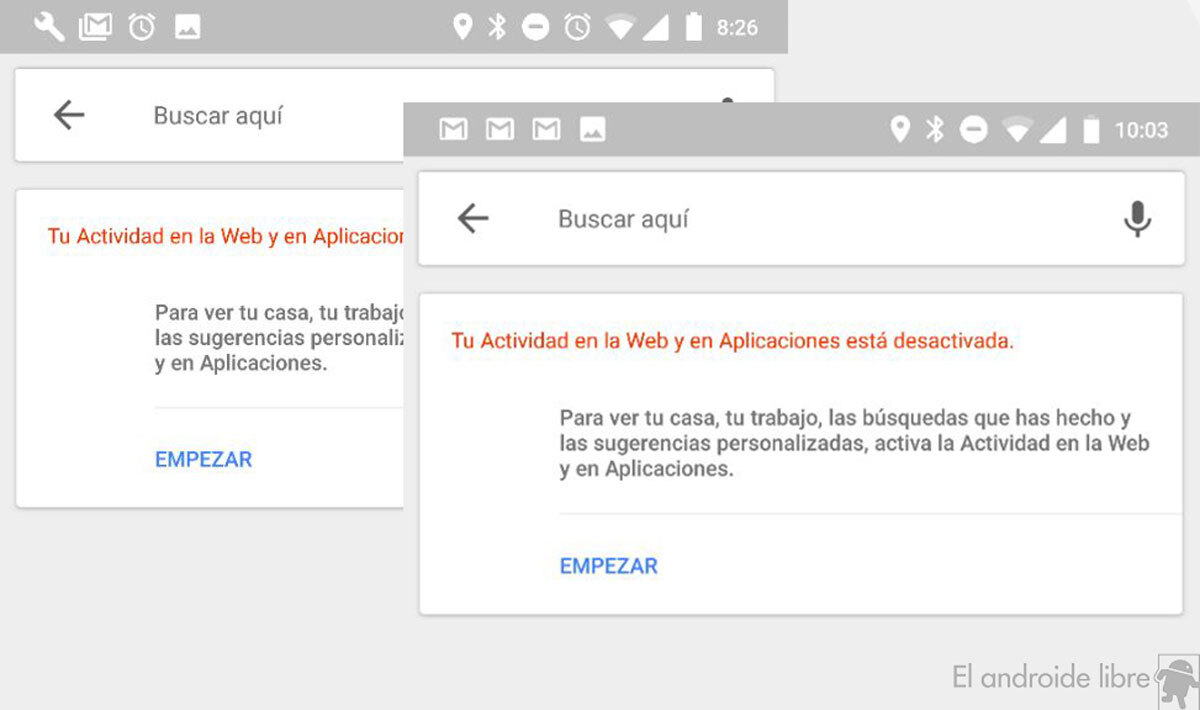The width and height of the screenshot is (1200, 710).
Task: Tap the image icon in the 8:26 status bar
Action: tap(187, 28)
